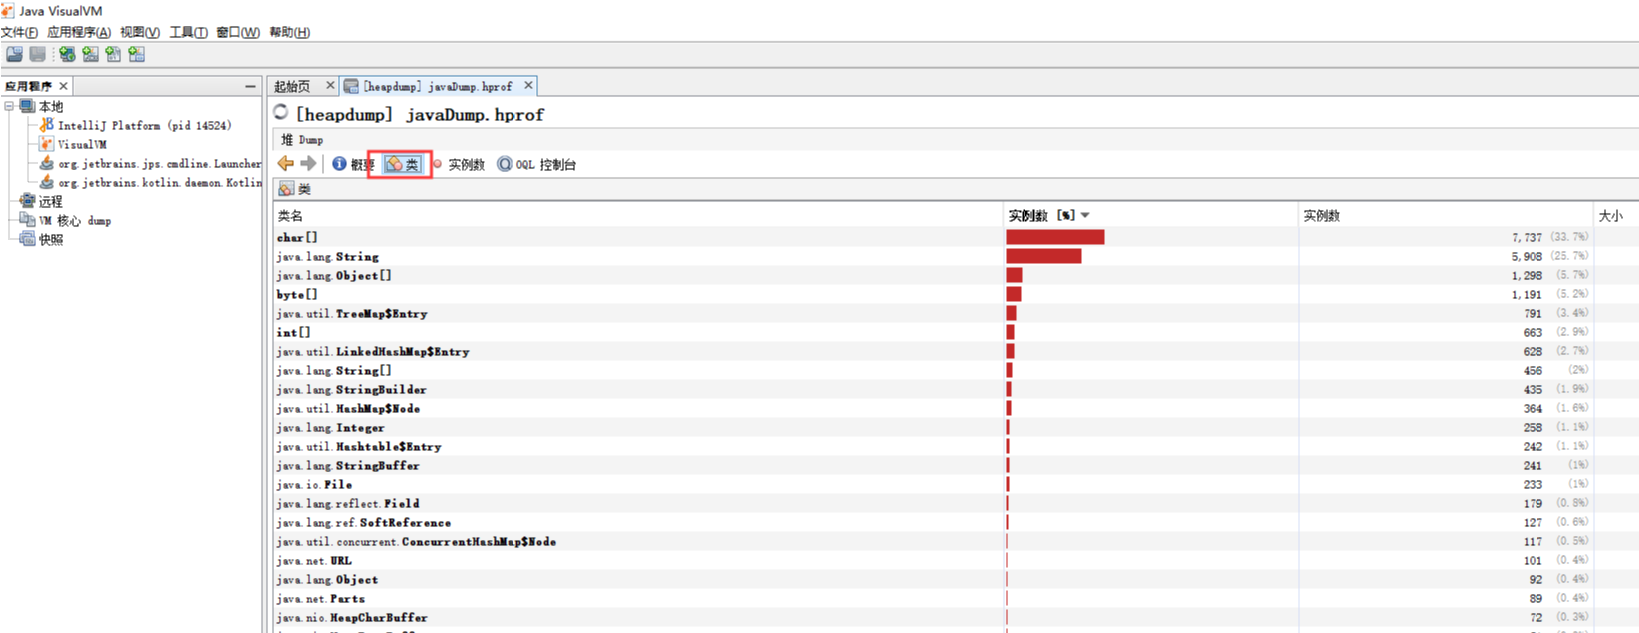Sort by the 大小 column header
Screen dimensions: 1639x633
click(1615, 215)
